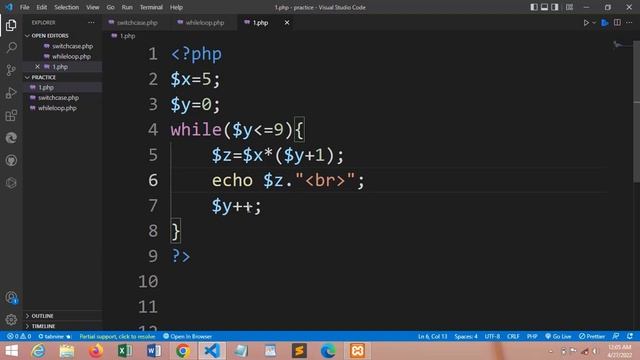
Task: Open editor More Actions ellipsis
Action: point(629,23)
